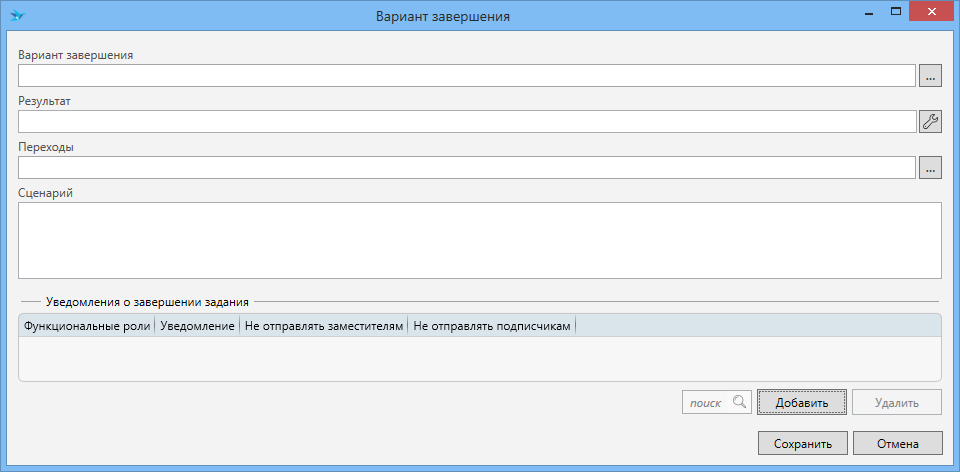This screenshot has height=472, width=960.
Task: Save with the Сохранить button
Action: (x=802, y=443)
